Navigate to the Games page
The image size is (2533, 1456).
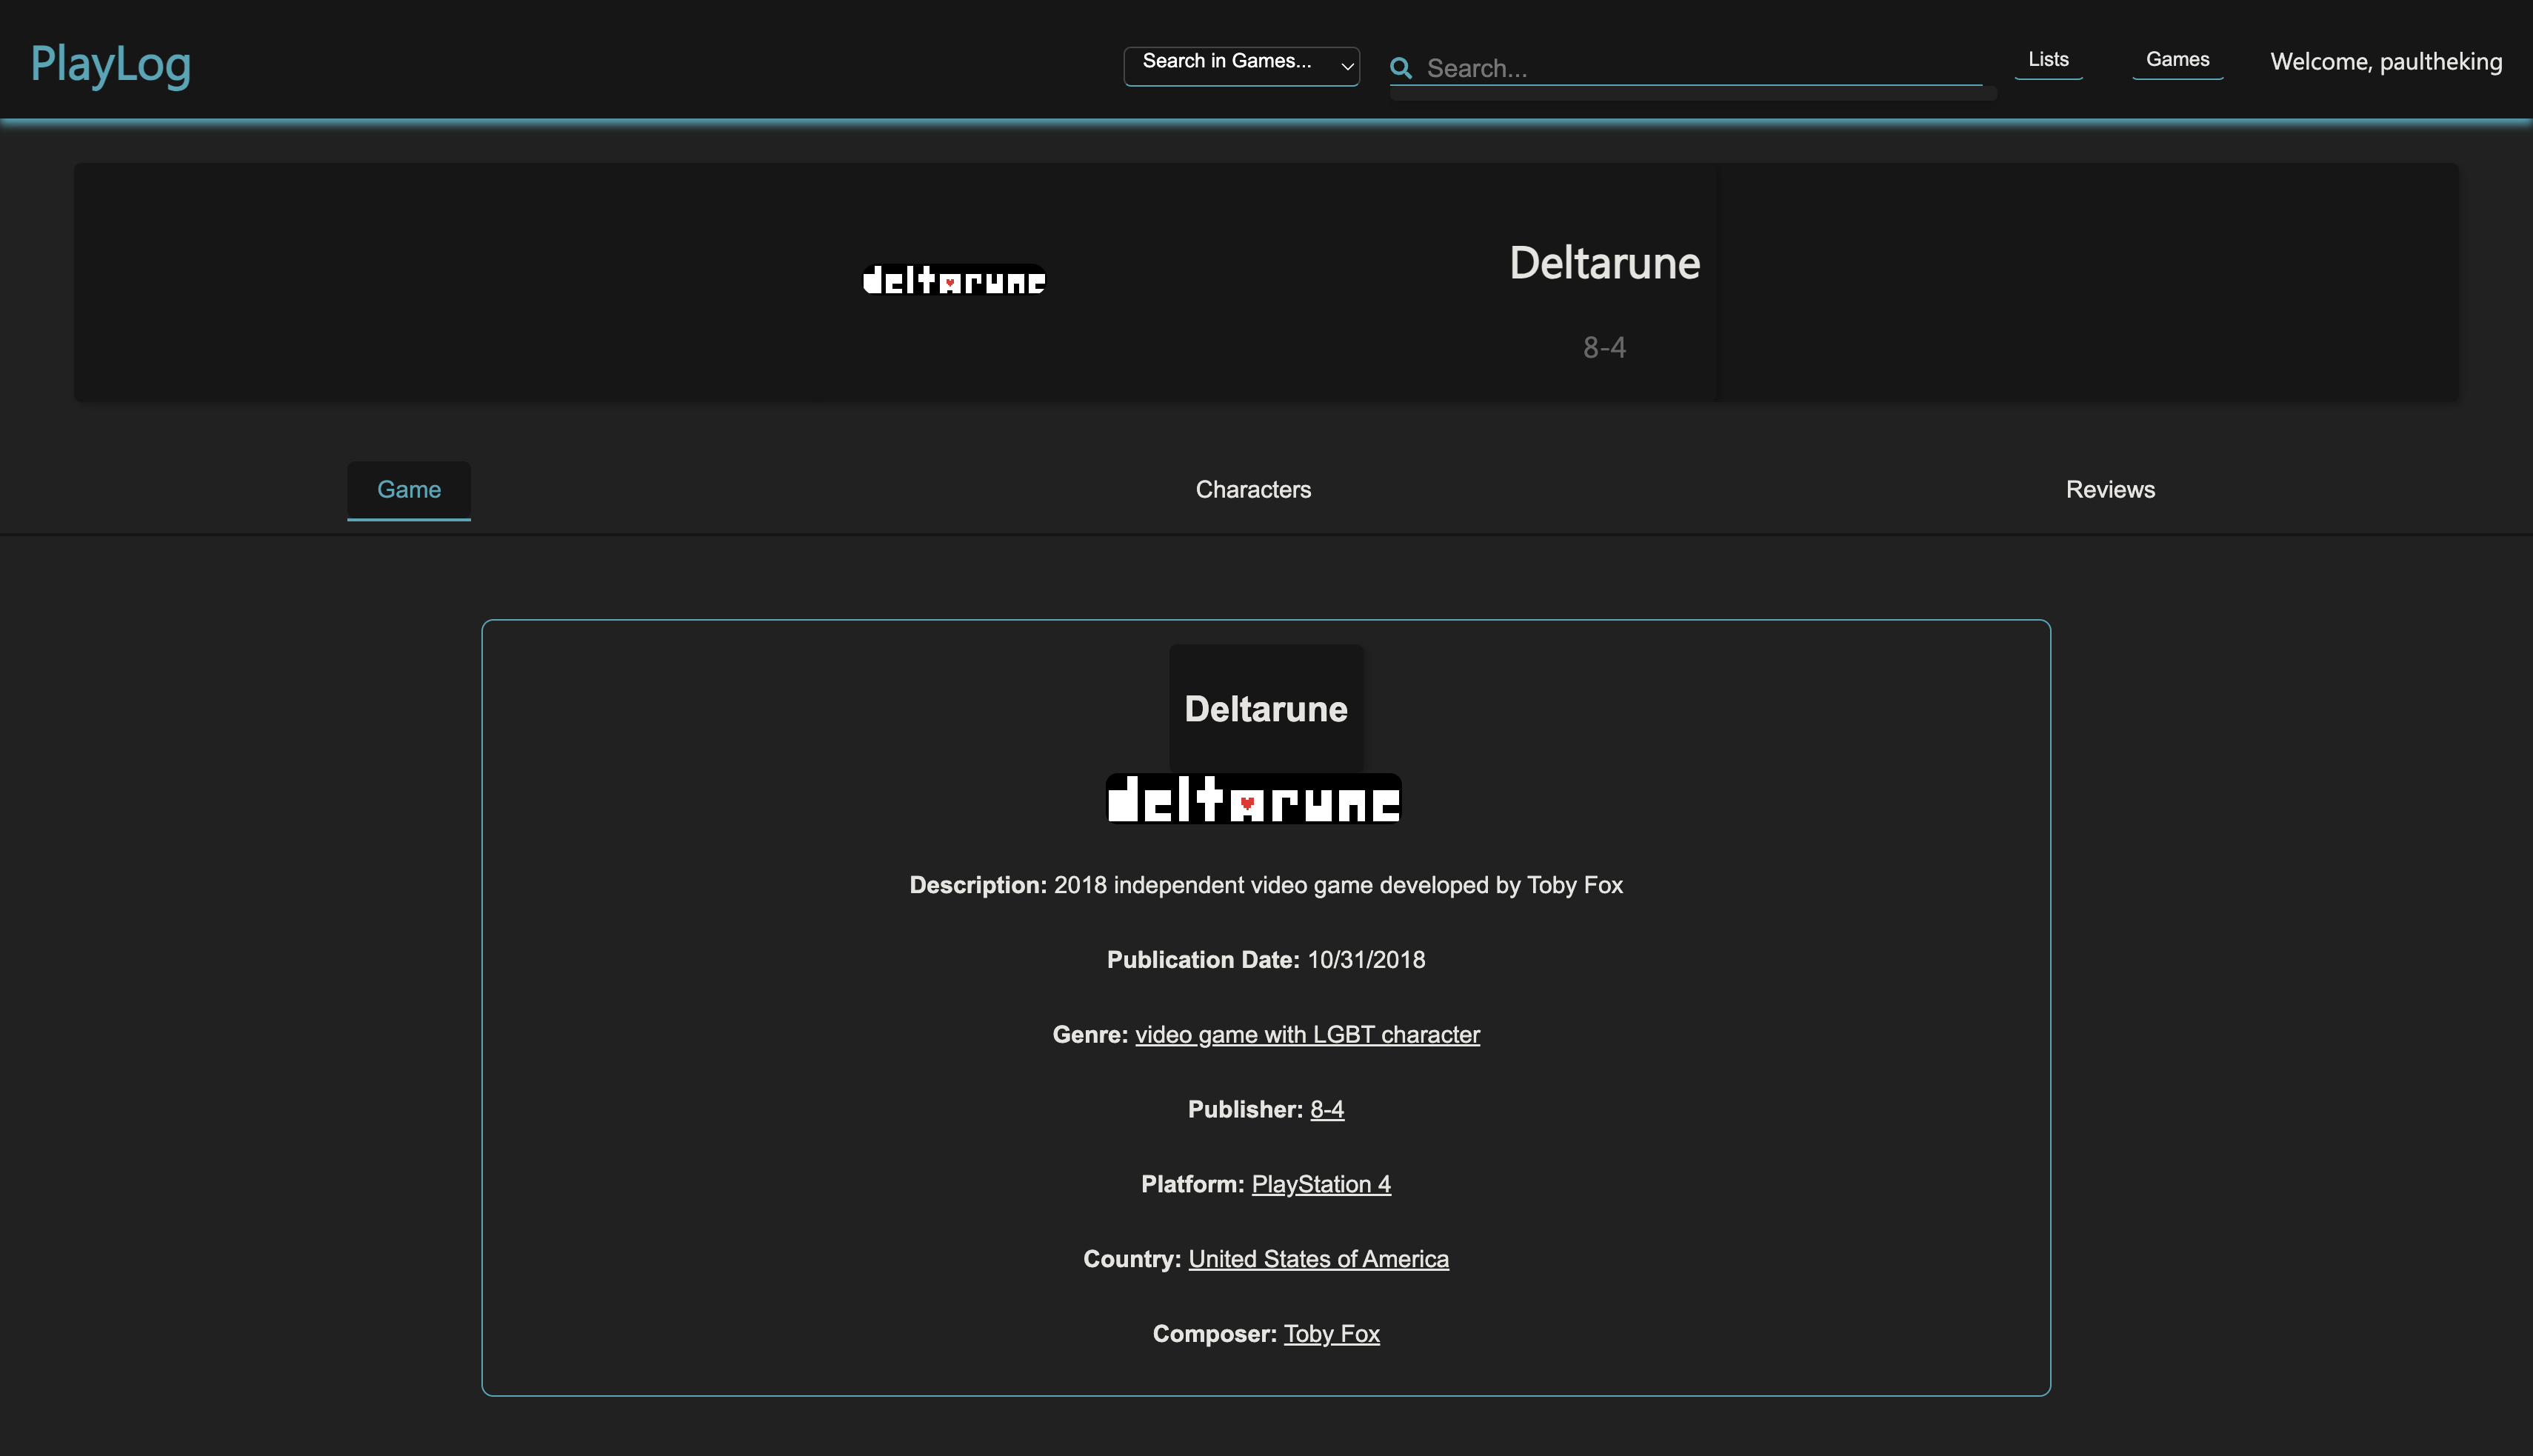tap(2178, 59)
